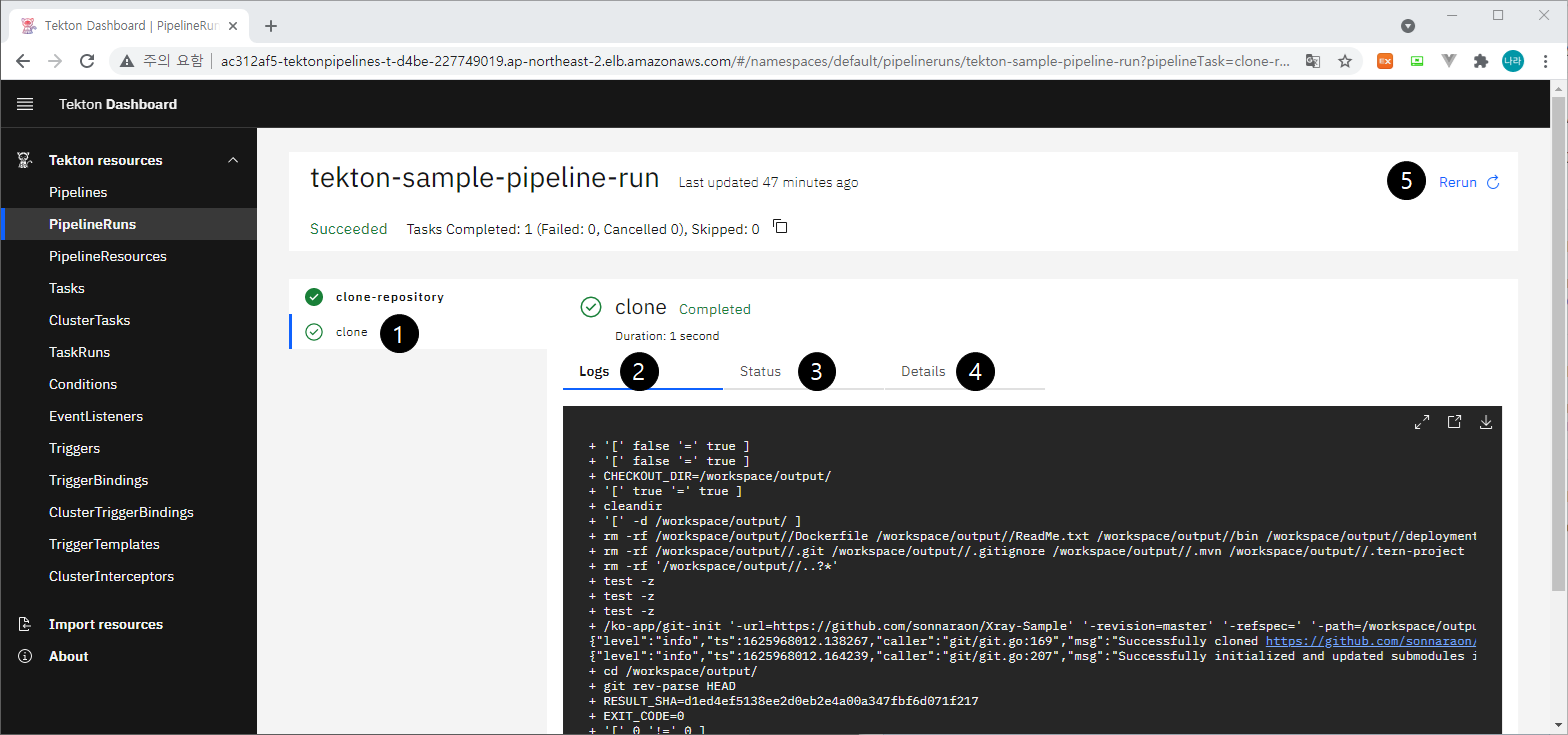Click the 'Duration: 1 second' text
This screenshot has width=1568, height=735.
coord(667,336)
